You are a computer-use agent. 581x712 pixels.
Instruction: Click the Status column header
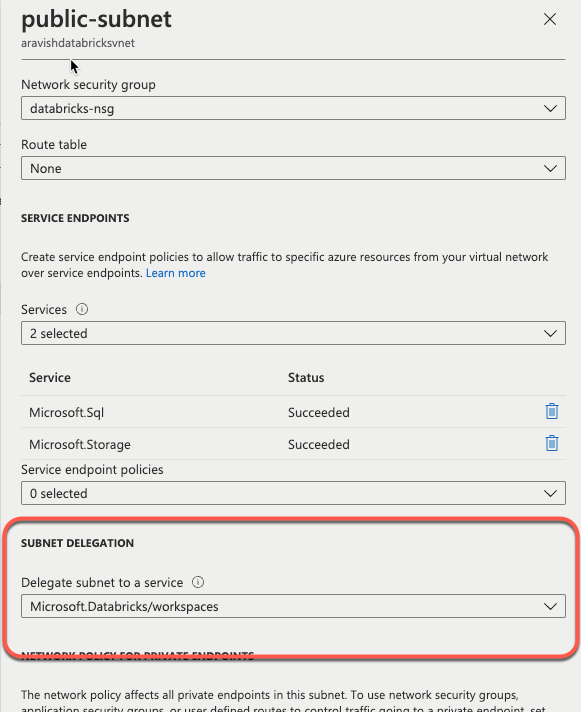[306, 377]
